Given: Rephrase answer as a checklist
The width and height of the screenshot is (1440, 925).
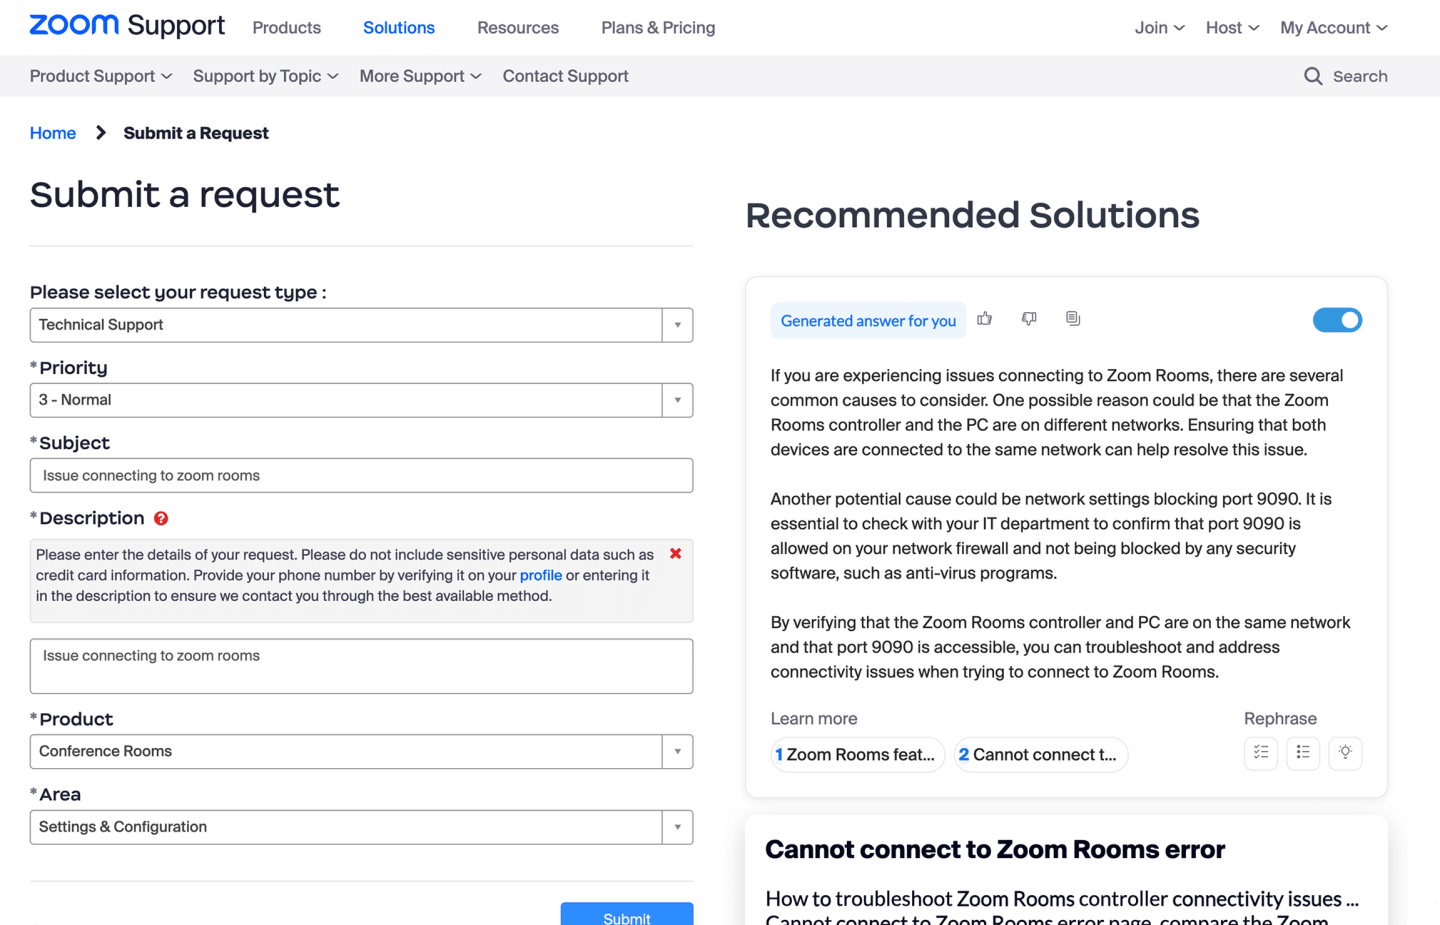Looking at the screenshot, I should point(1261,752).
